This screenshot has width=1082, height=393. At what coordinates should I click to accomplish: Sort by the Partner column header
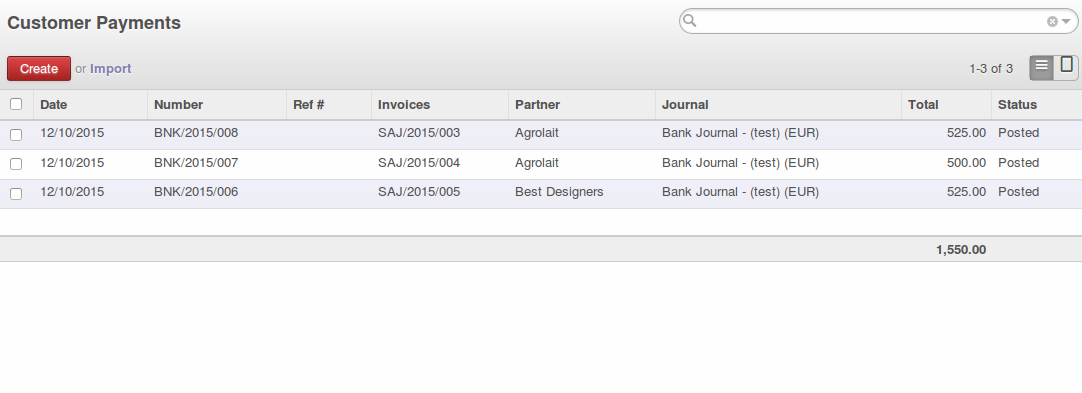click(538, 105)
